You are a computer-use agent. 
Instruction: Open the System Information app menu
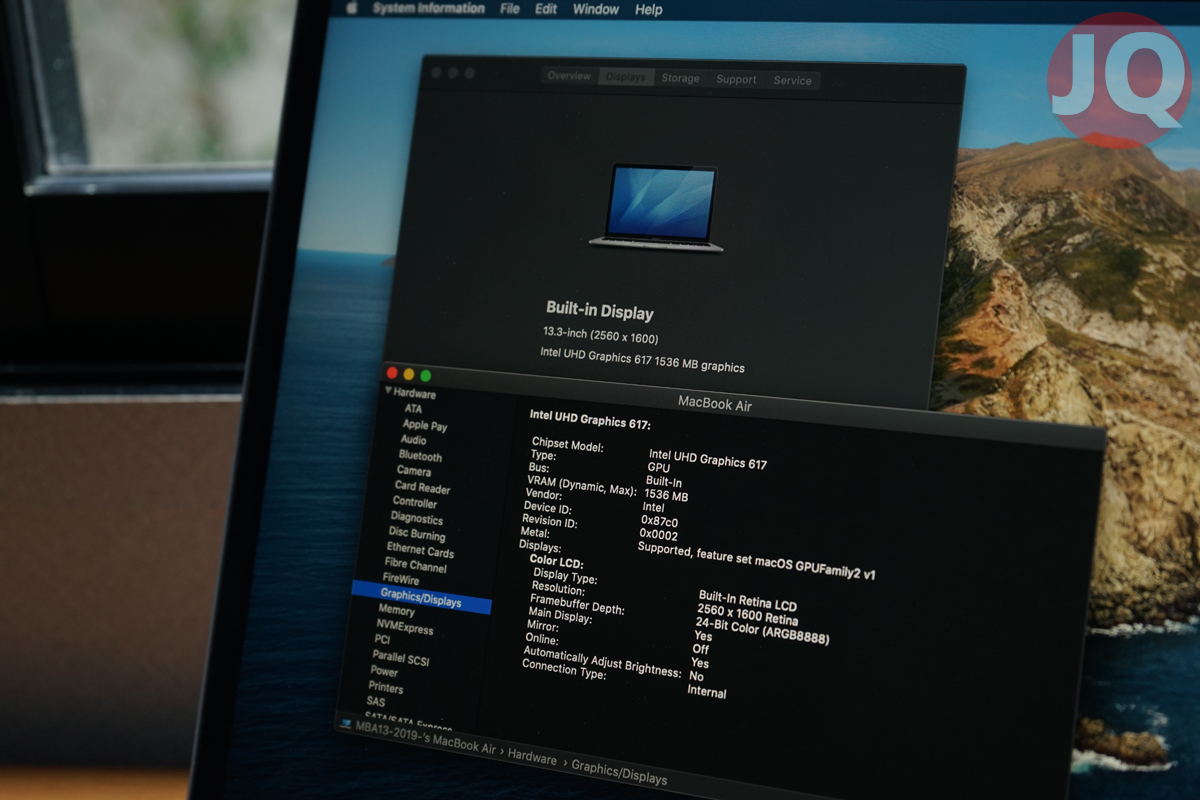pos(429,8)
